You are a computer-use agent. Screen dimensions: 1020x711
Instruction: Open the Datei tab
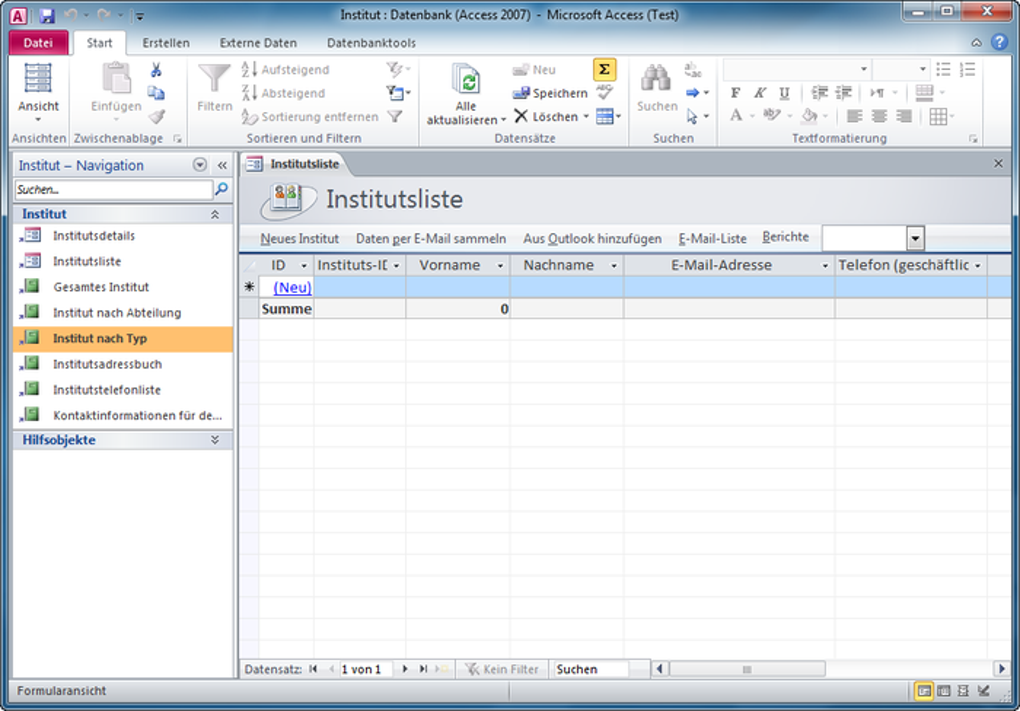[x=38, y=43]
